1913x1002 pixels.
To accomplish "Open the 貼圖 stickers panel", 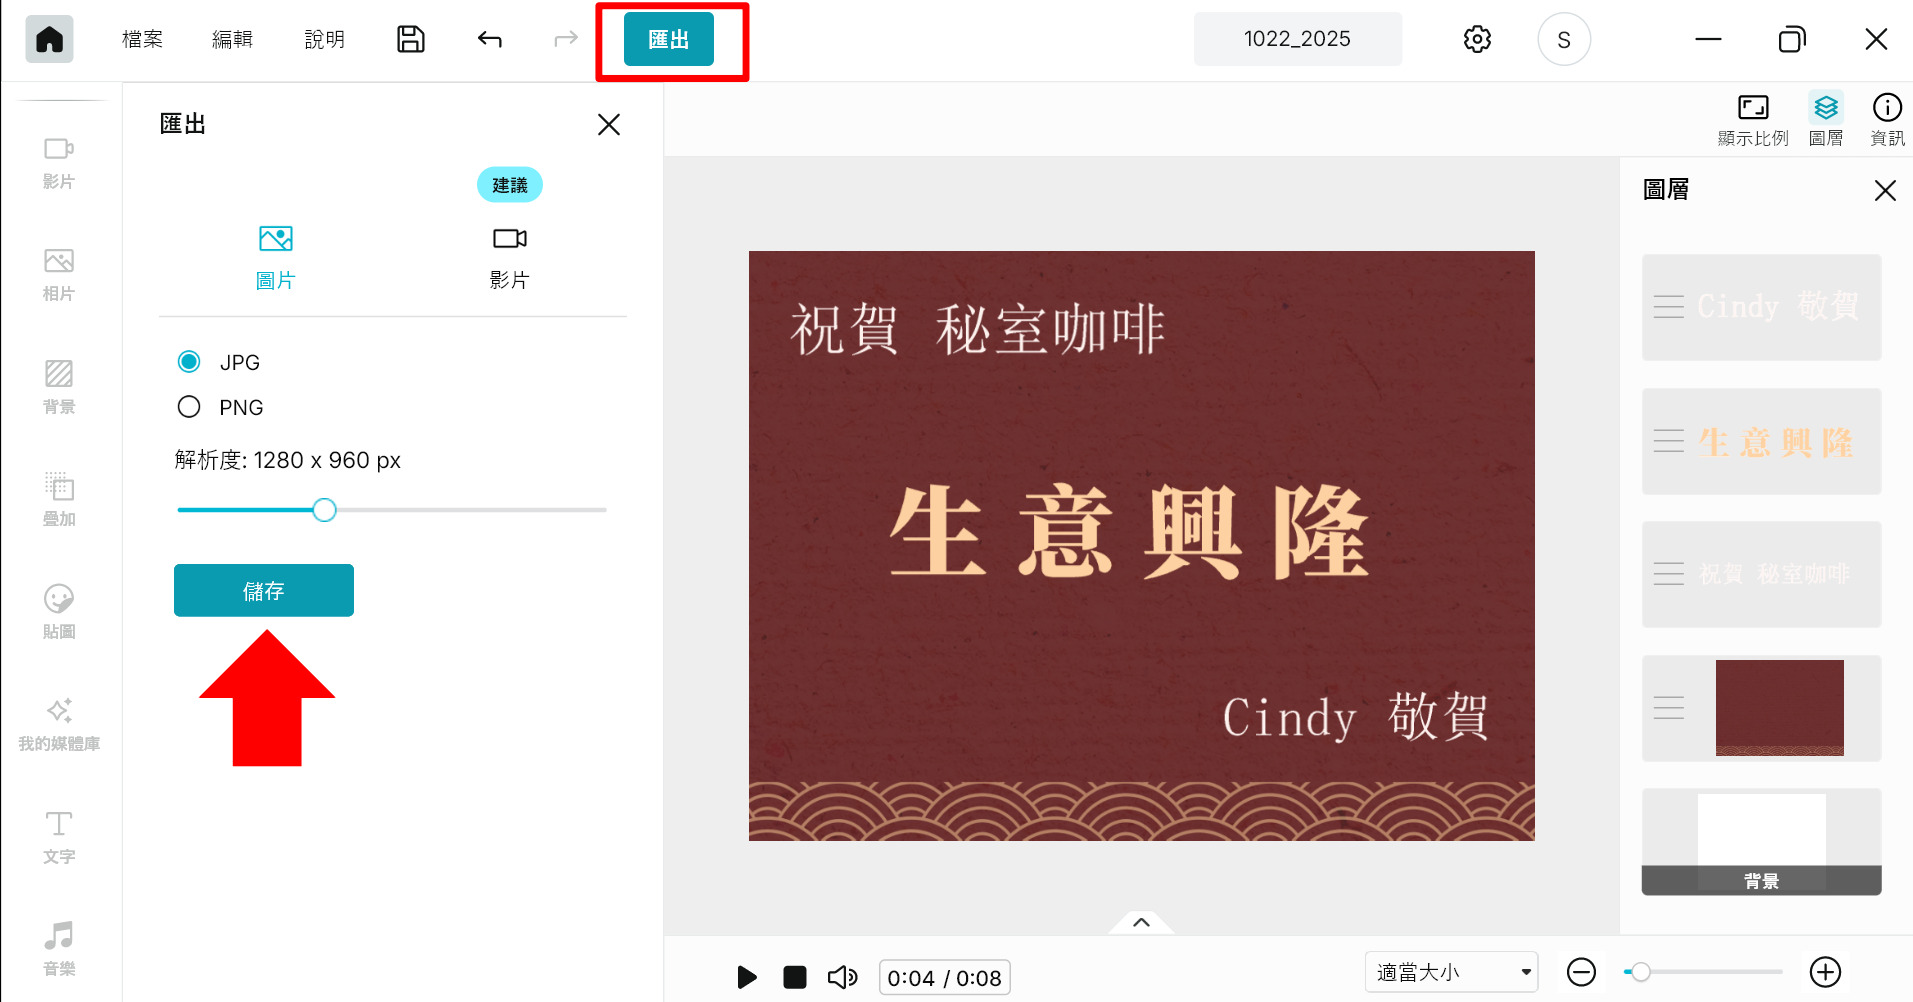I will pyautogui.click(x=59, y=612).
